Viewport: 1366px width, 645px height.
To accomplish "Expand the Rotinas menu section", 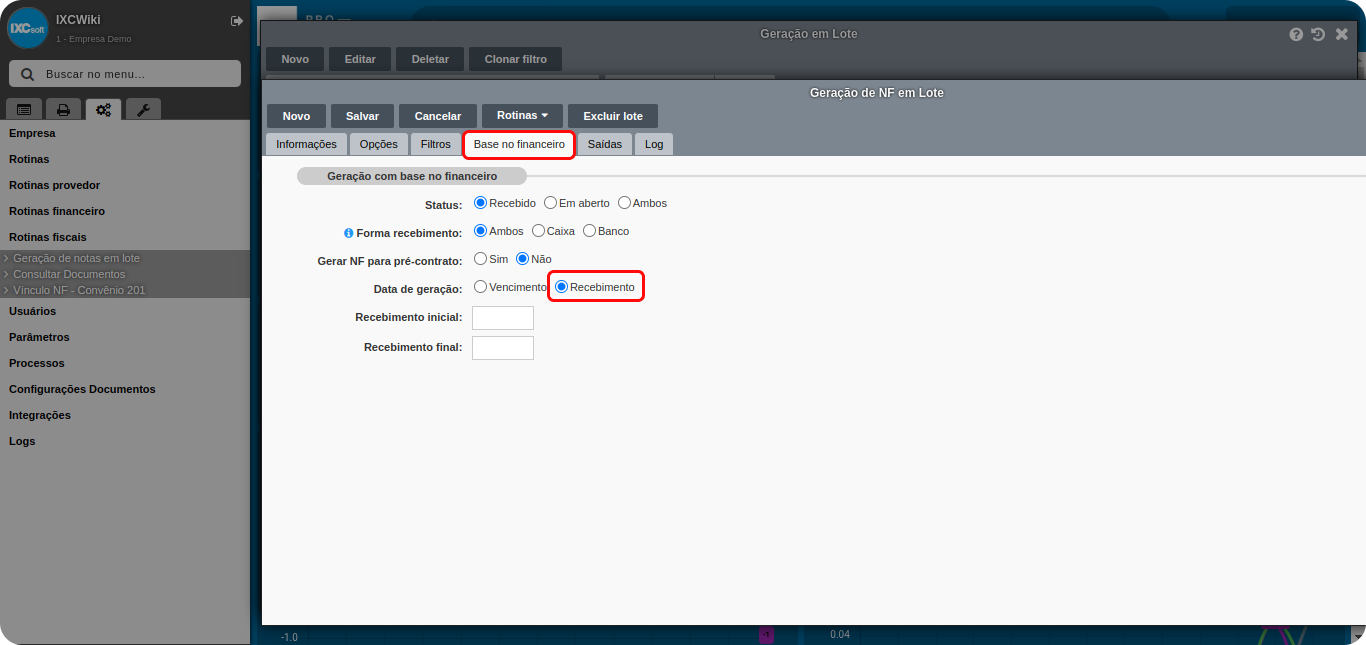I will pyautogui.click(x=29, y=159).
